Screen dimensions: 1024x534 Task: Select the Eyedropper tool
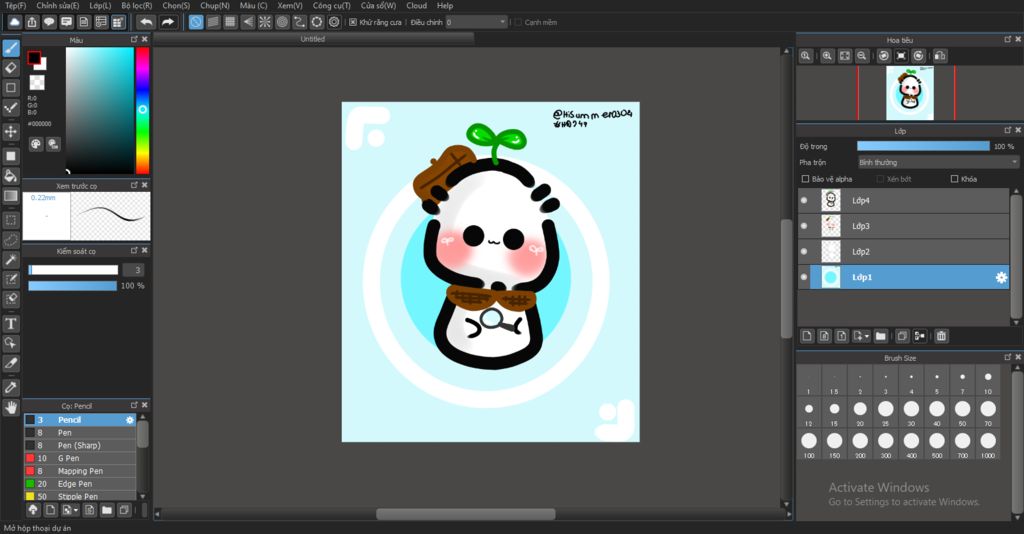(11, 387)
